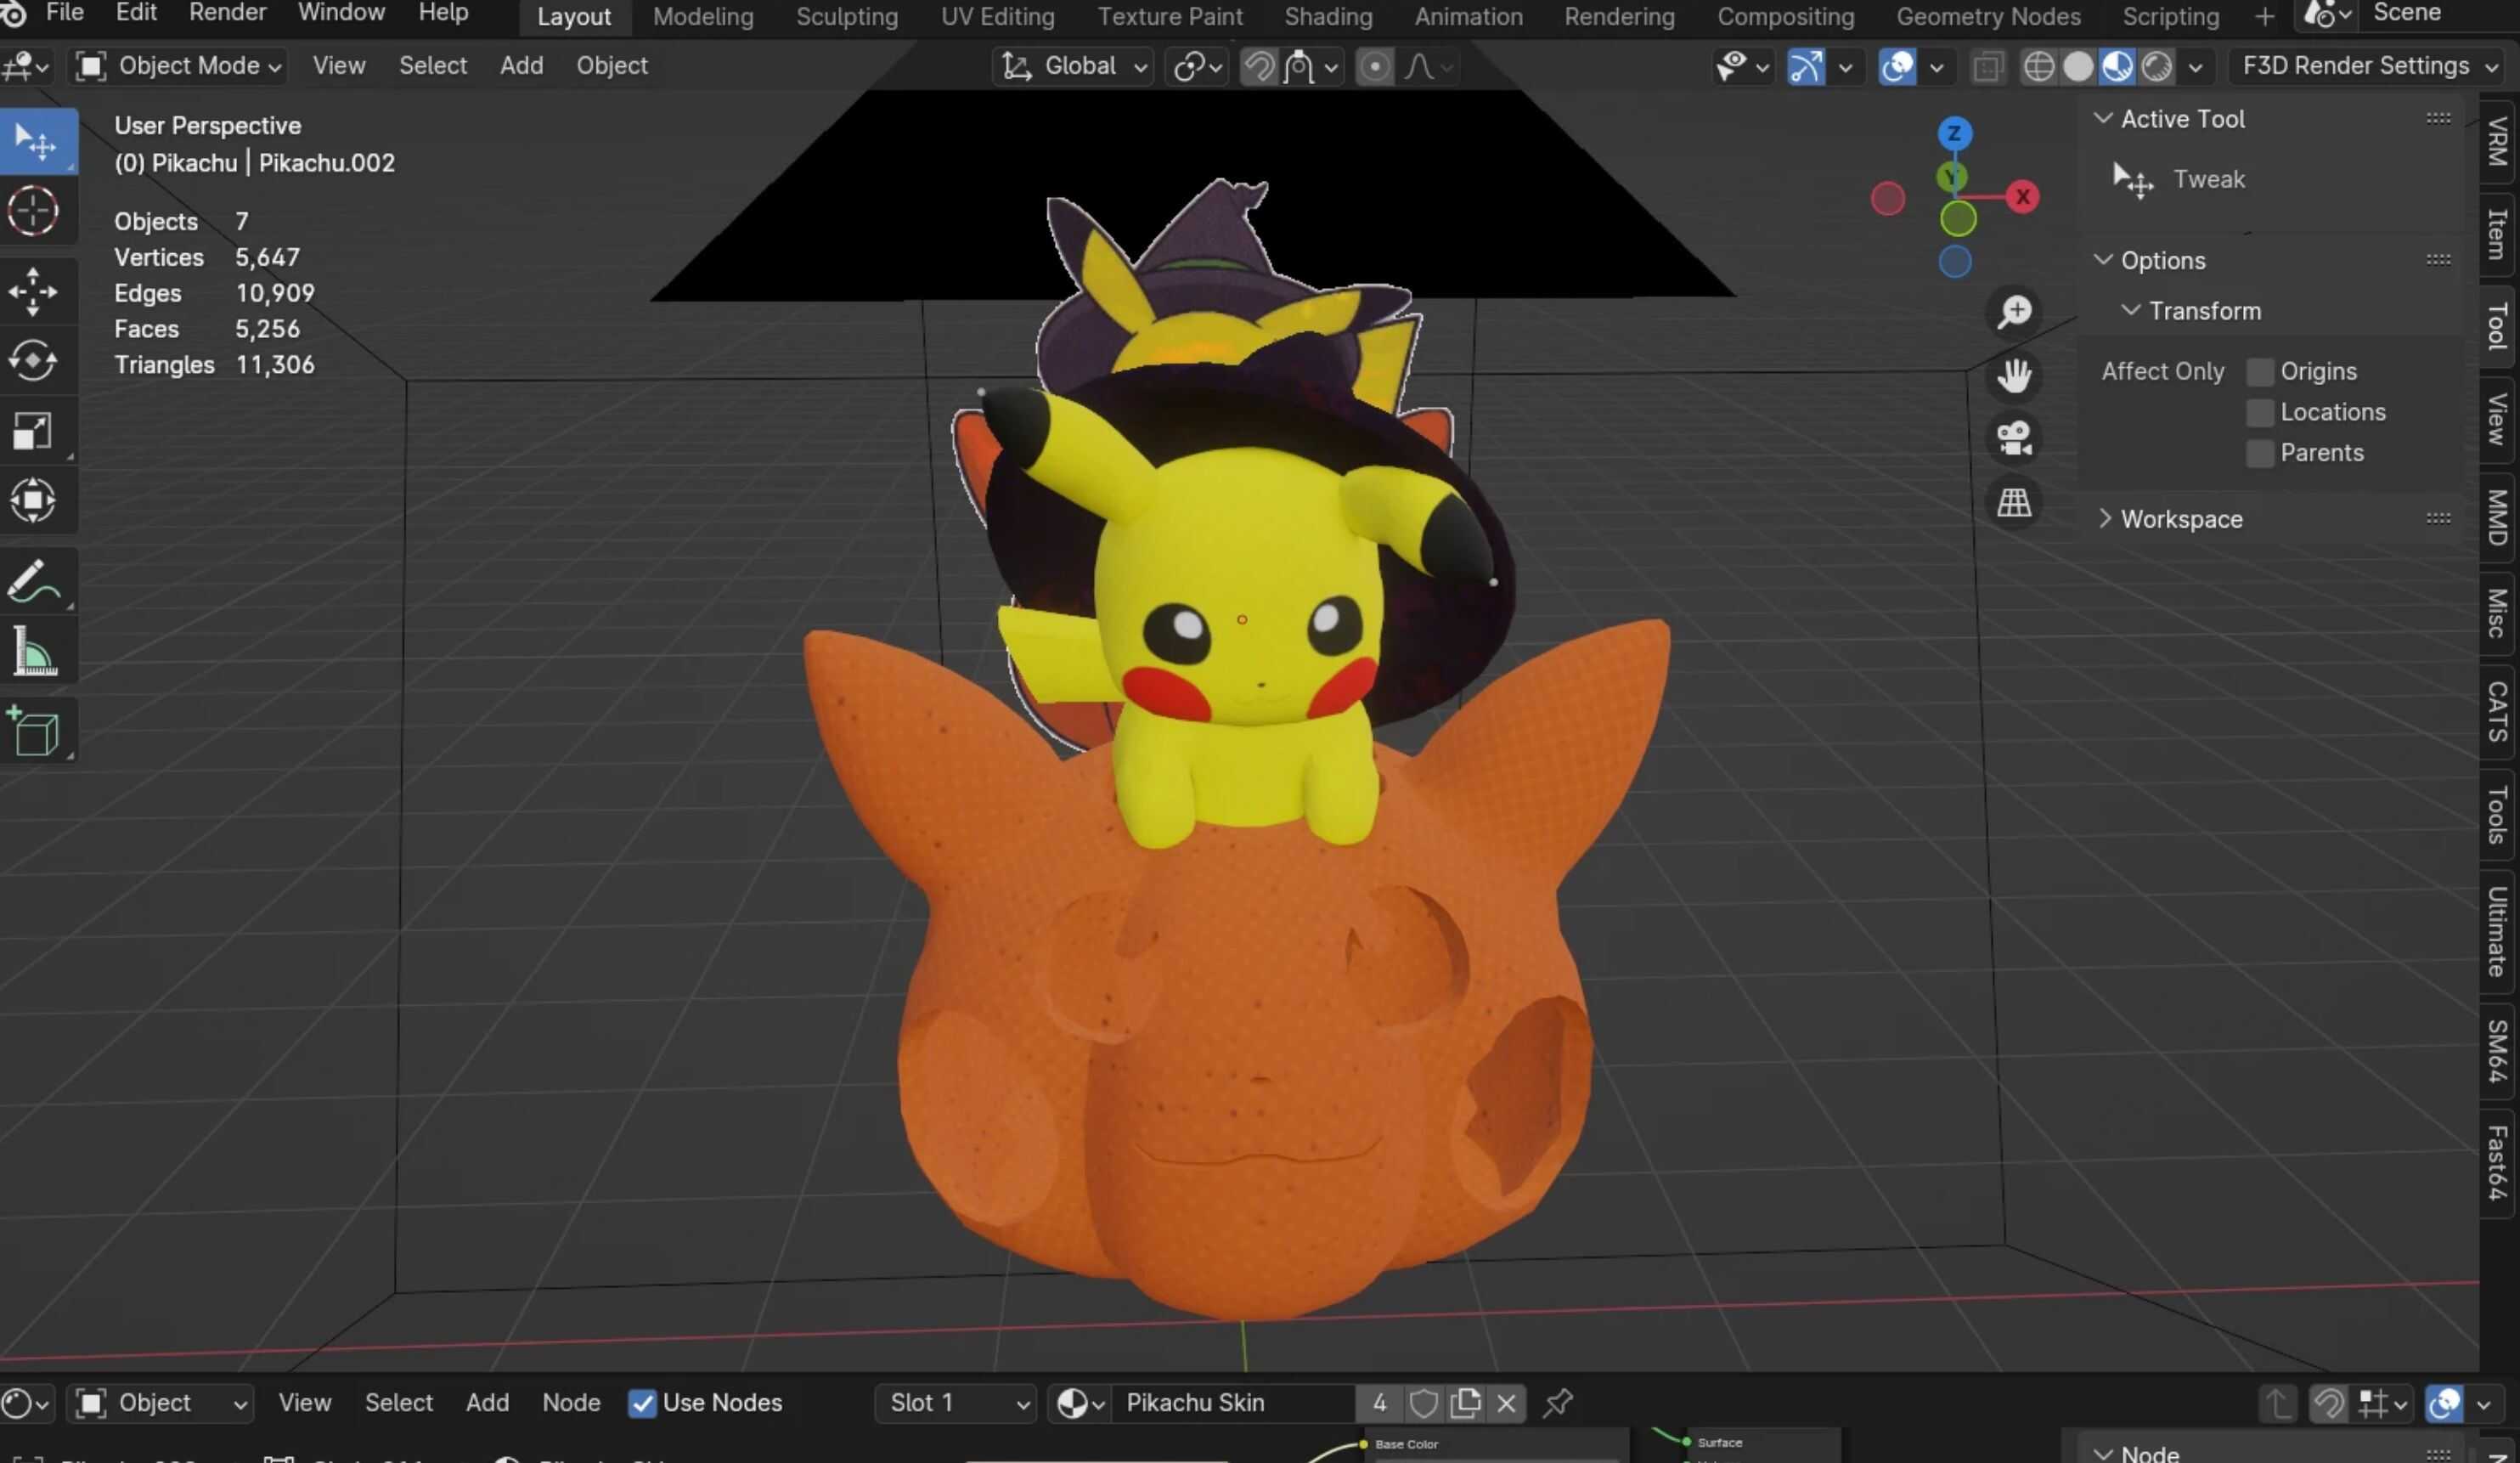Toggle X-ray view
Viewport: 2520px width, 1463px height.
1987,67
